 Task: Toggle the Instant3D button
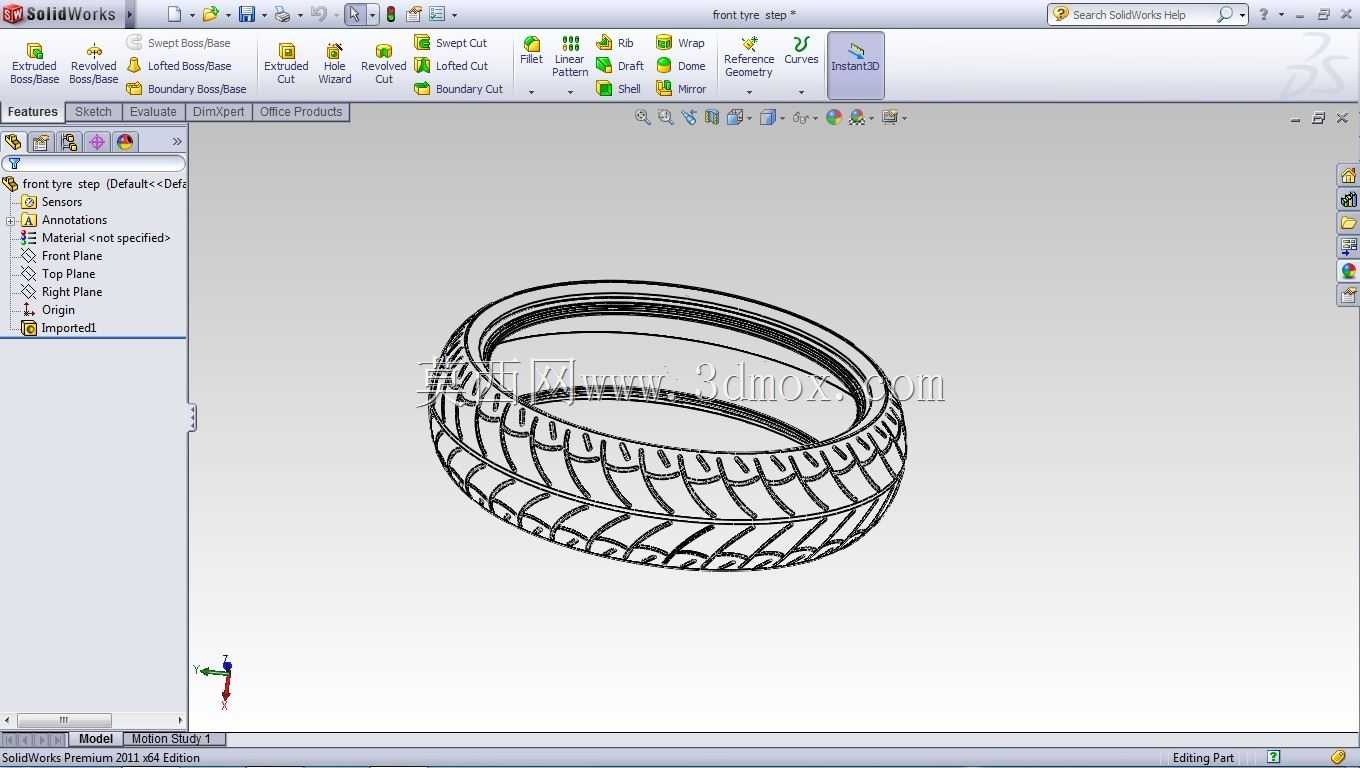pyautogui.click(x=855, y=65)
